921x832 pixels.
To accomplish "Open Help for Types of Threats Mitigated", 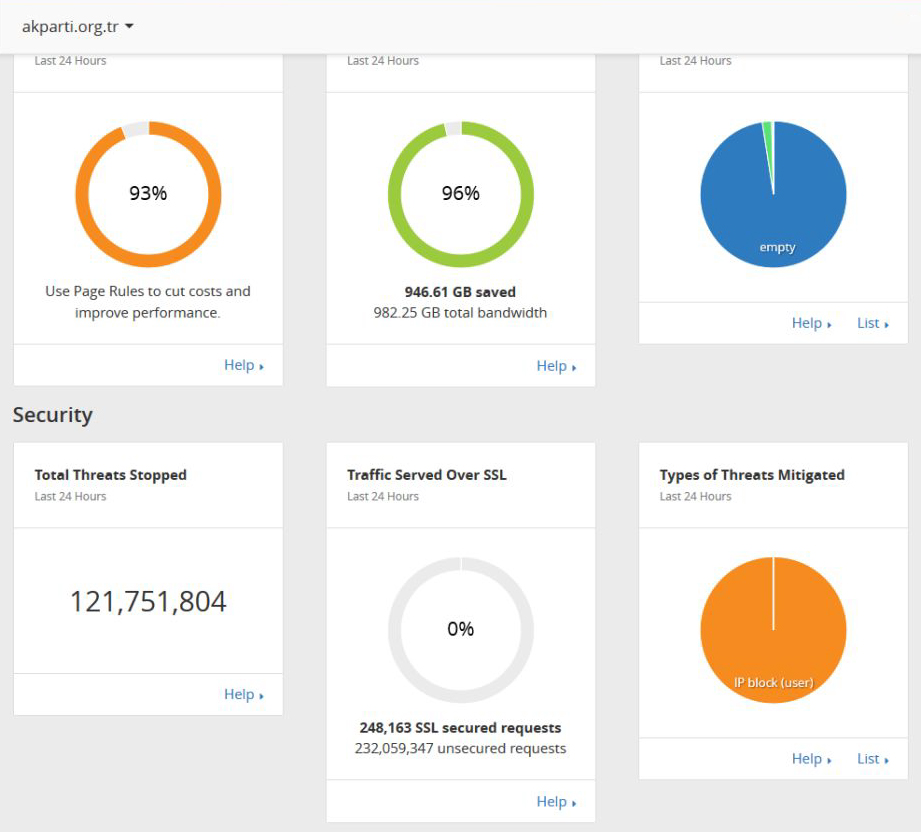I will [811, 759].
